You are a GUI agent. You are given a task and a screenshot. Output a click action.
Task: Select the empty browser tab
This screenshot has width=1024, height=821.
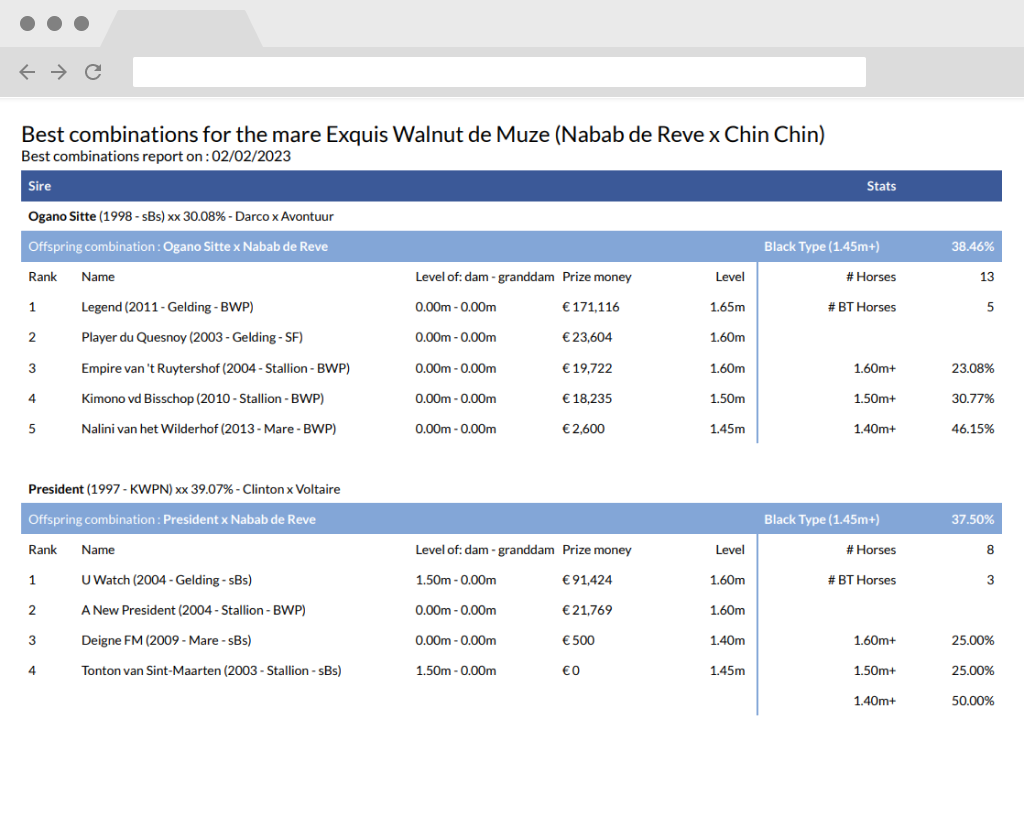[182, 29]
